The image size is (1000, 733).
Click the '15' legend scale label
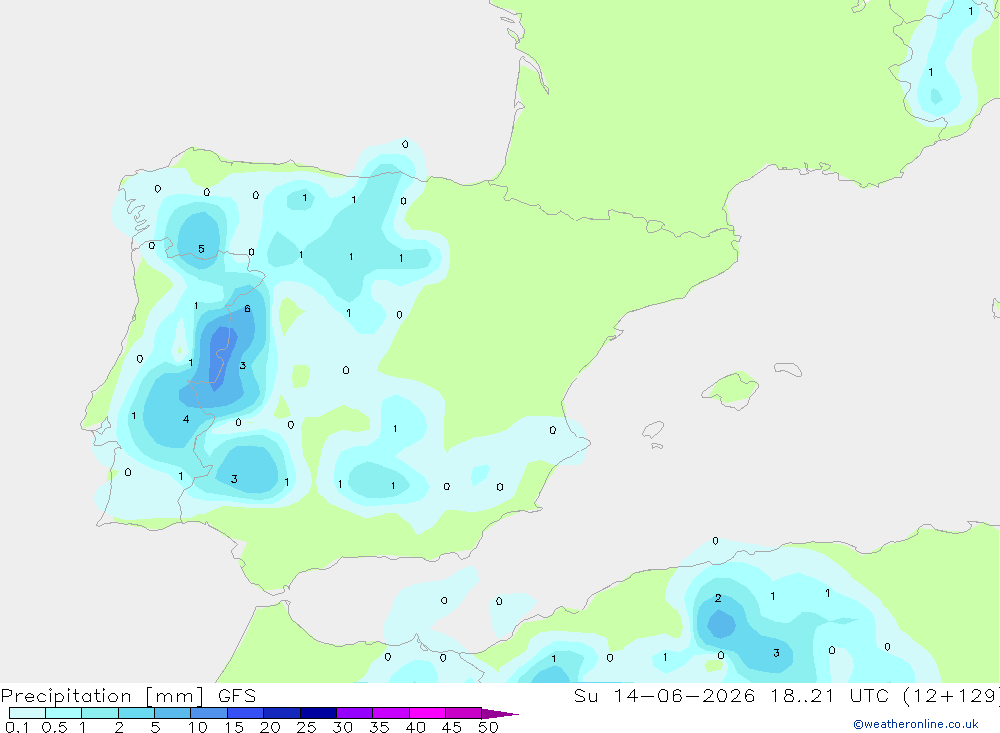233,727
